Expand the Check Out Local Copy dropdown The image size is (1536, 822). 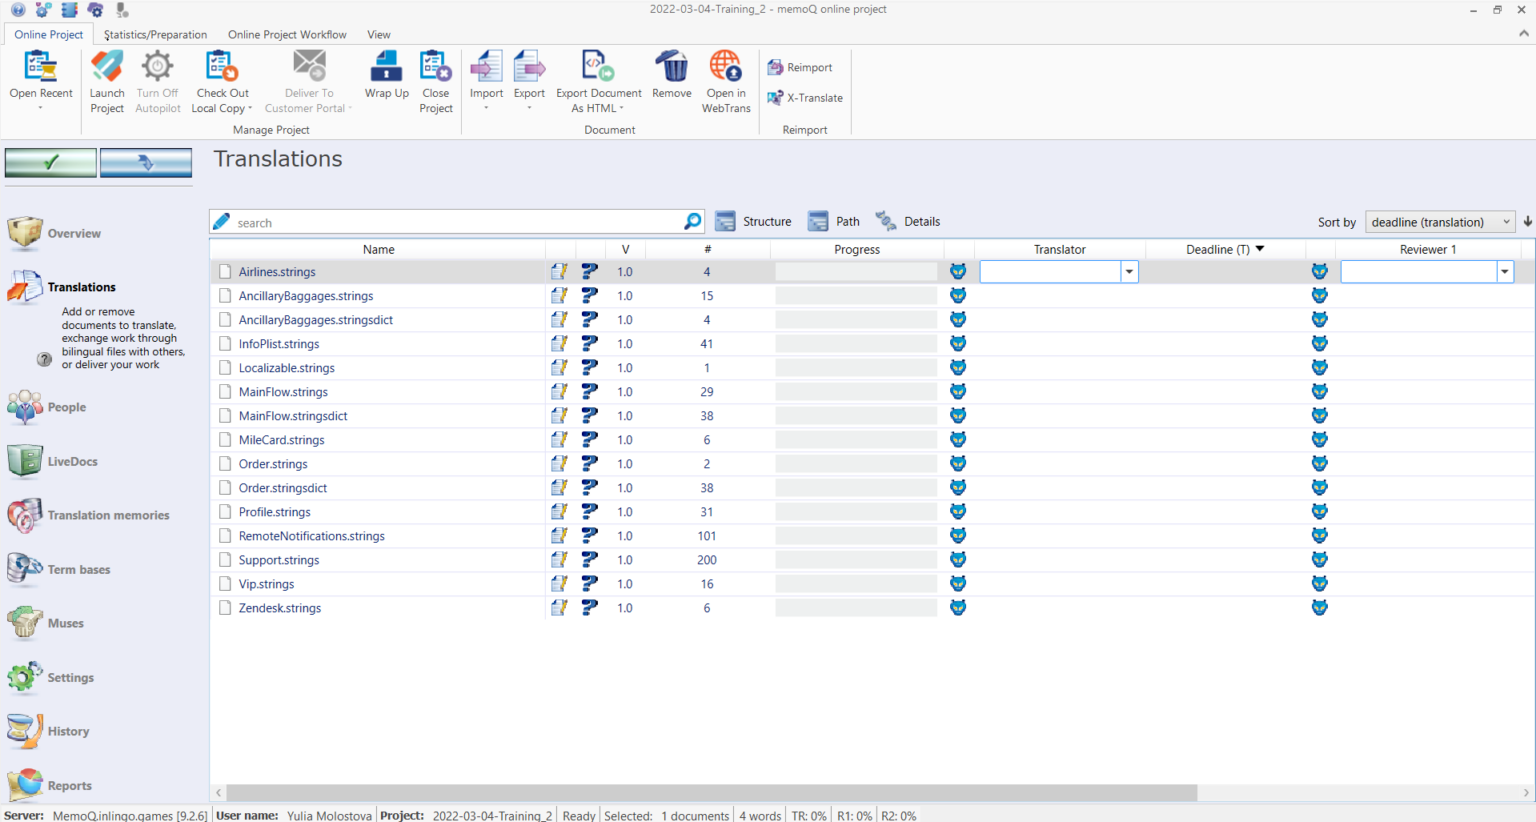pos(250,108)
